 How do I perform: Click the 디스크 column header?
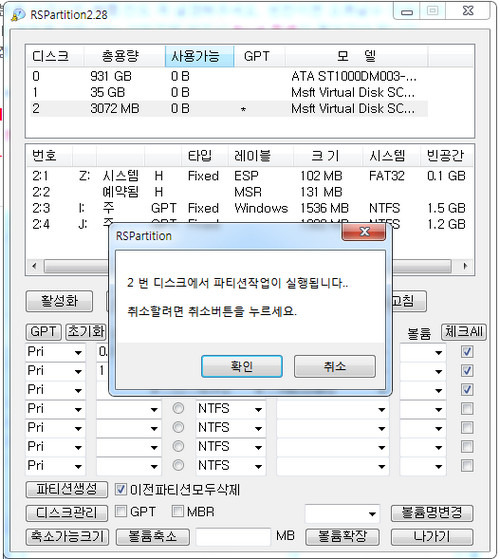pos(55,56)
